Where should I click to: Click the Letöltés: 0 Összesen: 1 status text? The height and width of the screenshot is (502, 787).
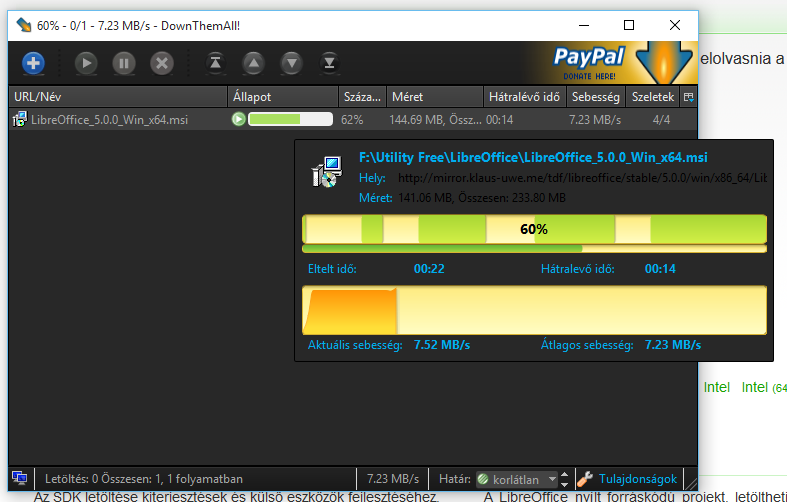pyautogui.click(x=144, y=479)
